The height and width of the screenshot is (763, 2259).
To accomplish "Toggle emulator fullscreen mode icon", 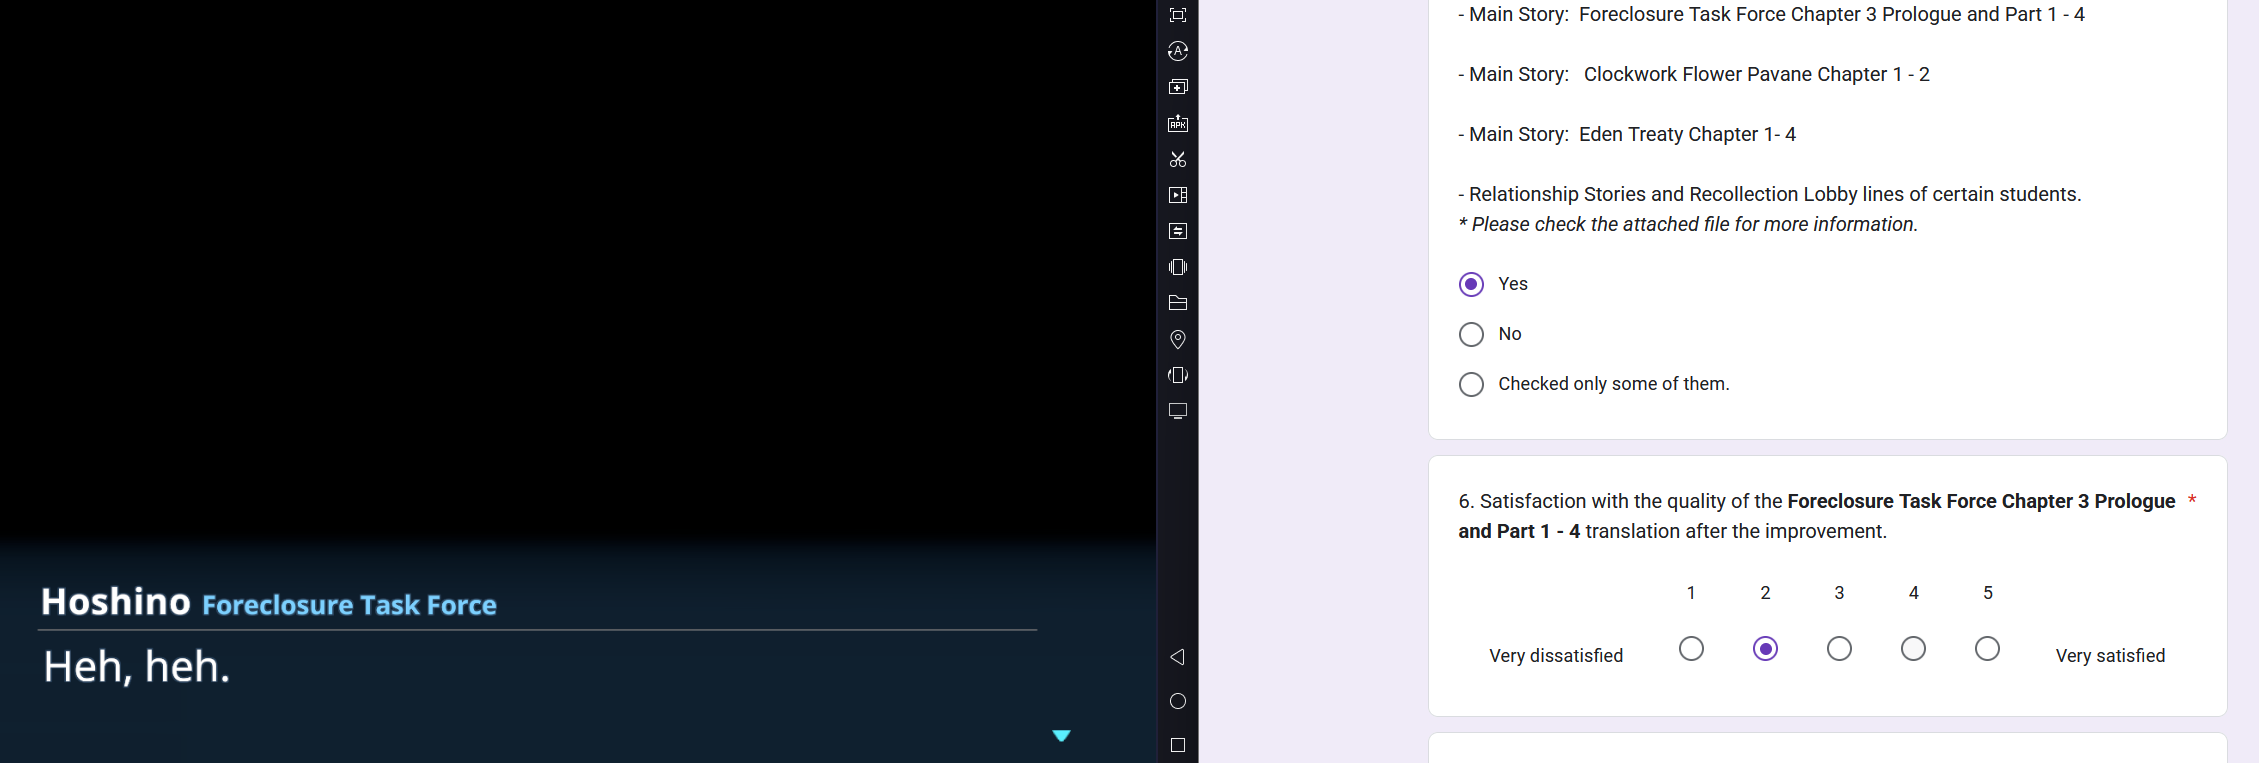I will pos(1178,15).
